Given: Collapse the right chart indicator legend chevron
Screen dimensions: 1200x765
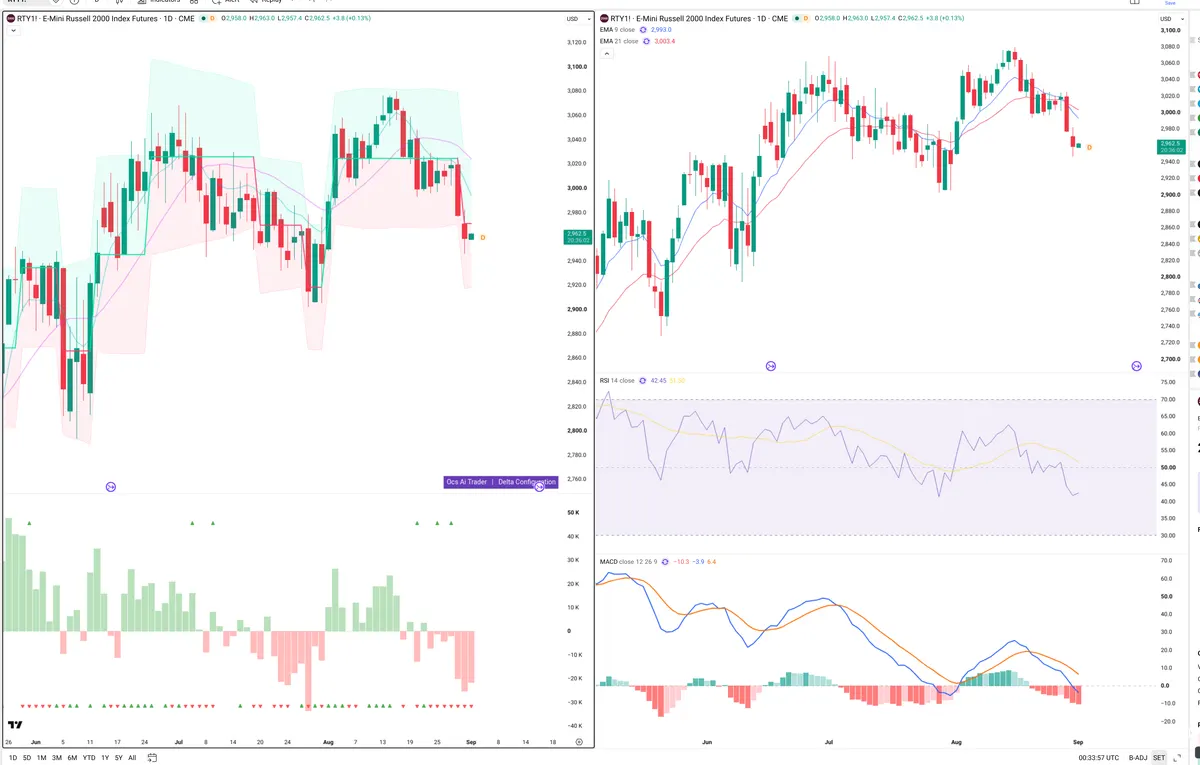Looking at the screenshot, I should pyautogui.click(x=605, y=52).
